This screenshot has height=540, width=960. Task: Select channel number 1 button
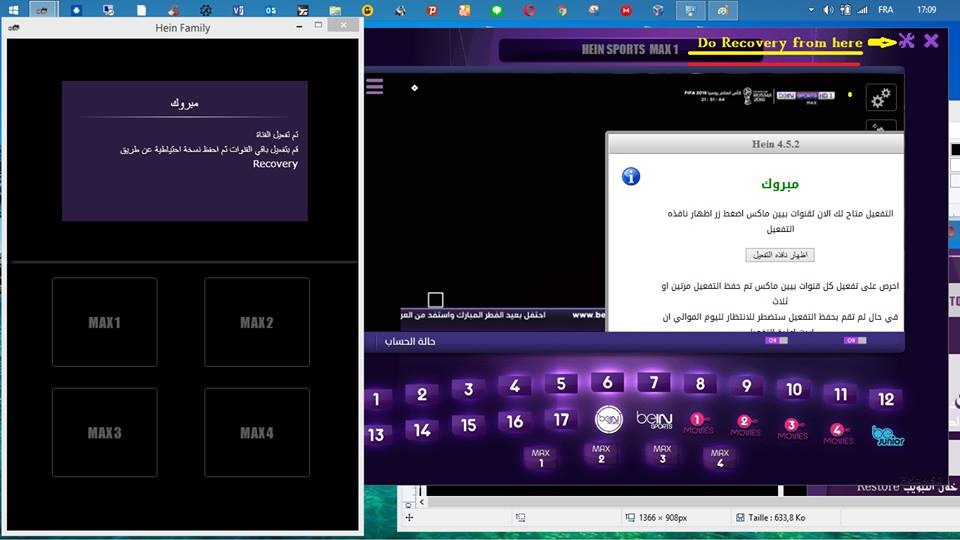[376, 400]
